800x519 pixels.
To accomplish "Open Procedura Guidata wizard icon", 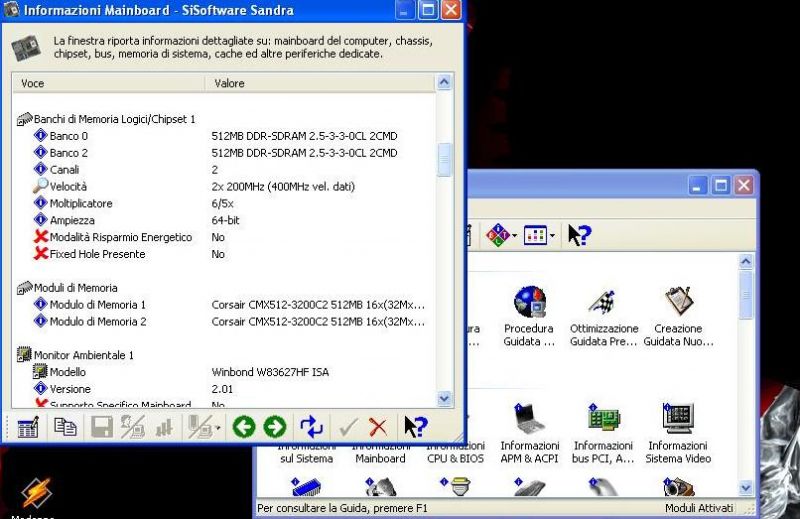I will pos(529,316).
